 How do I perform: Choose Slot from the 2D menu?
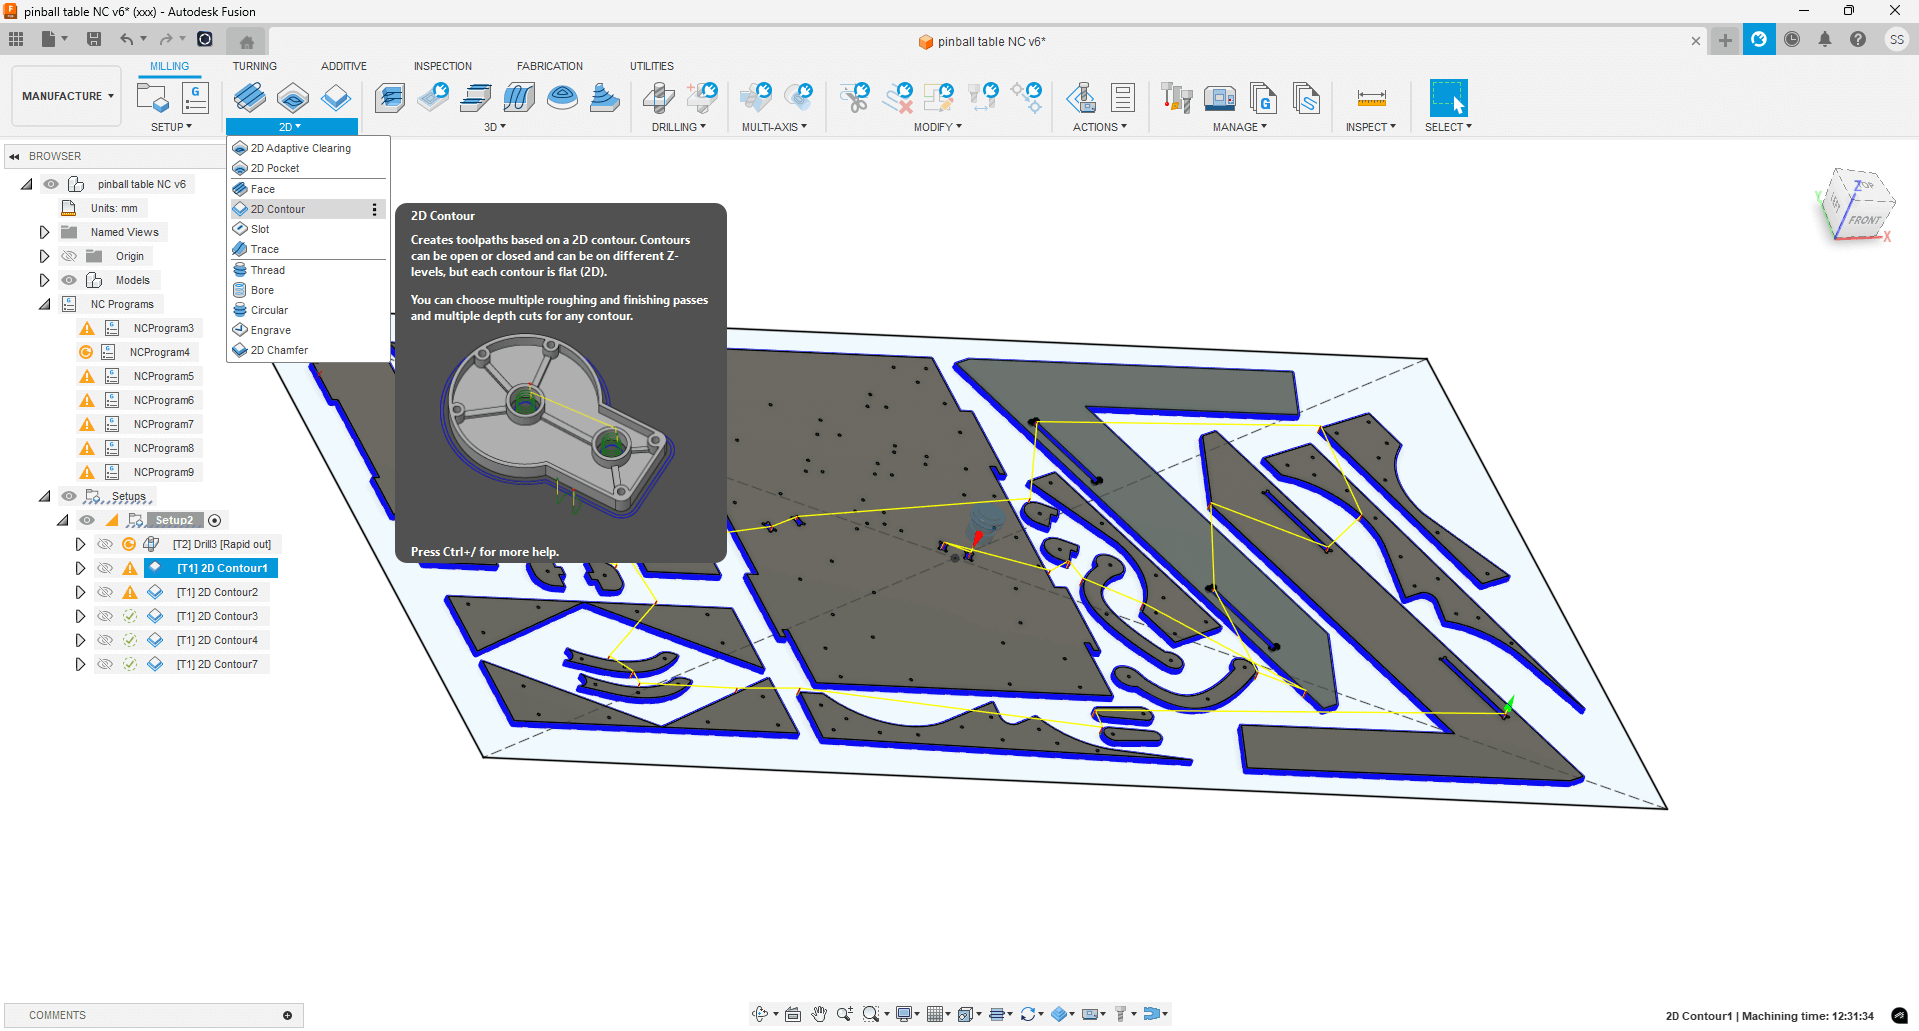(x=308, y=229)
